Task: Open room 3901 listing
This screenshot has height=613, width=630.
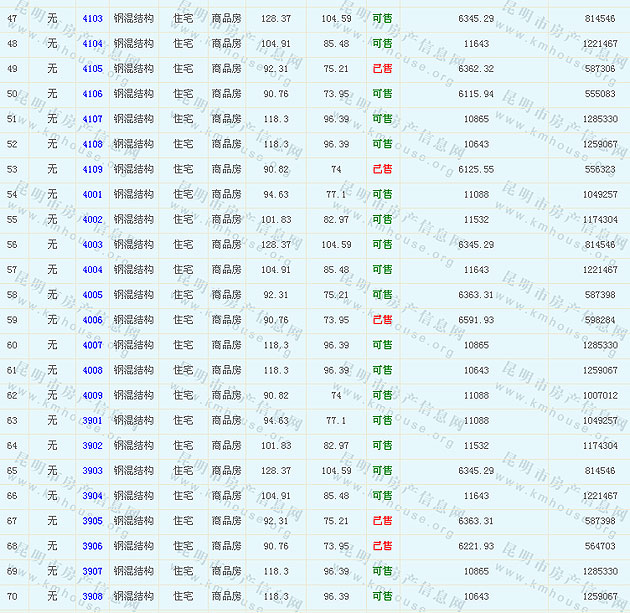Action: pos(92,421)
